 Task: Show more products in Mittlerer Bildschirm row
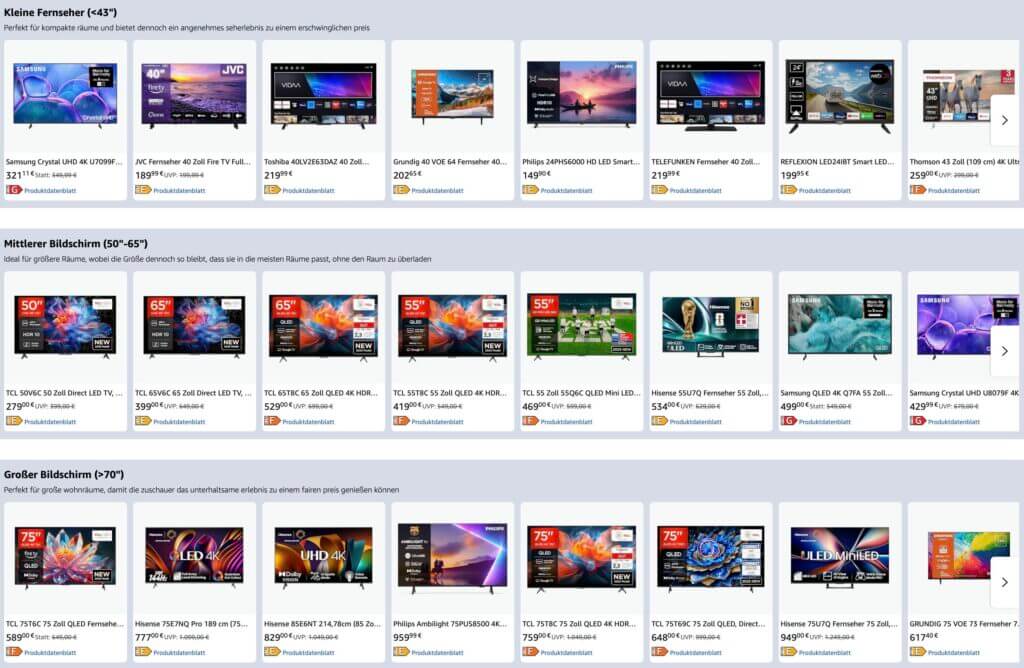(x=1004, y=350)
